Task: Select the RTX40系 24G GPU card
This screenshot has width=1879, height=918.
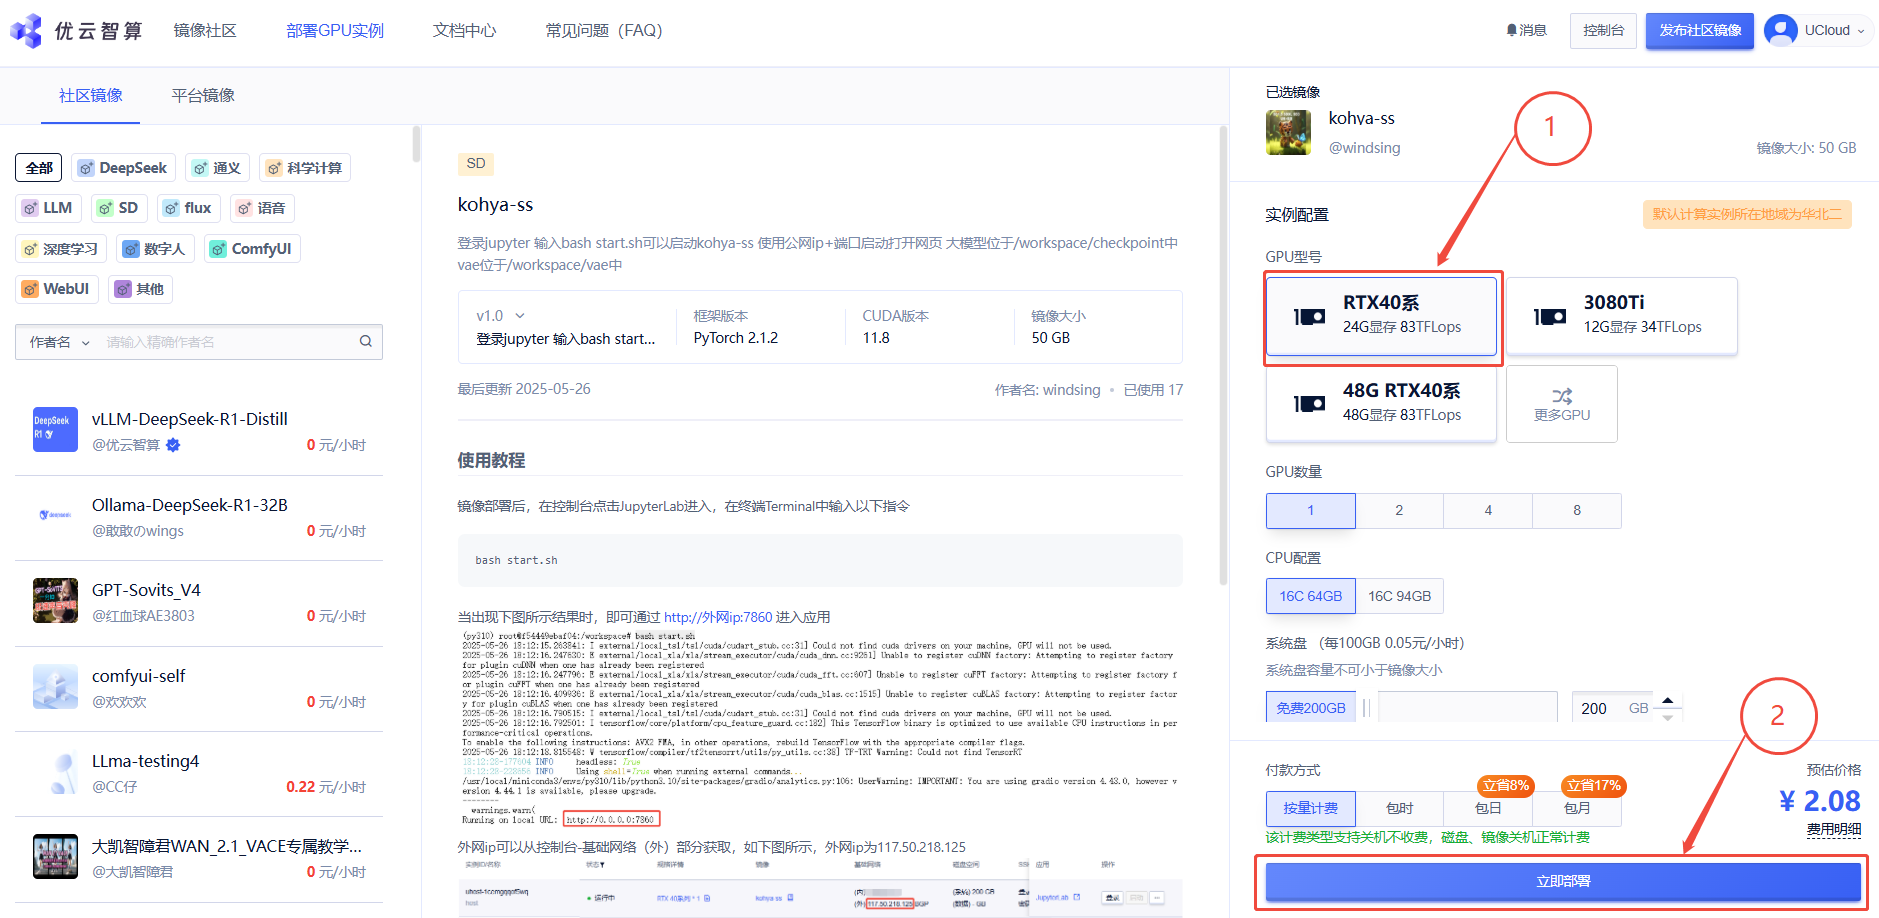Action: pyautogui.click(x=1381, y=316)
